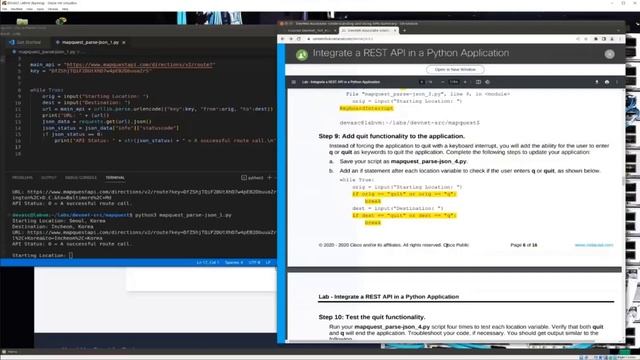Click the Open in New Window button
The width and height of the screenshot is (640, 360).
(x=455, y=69)
